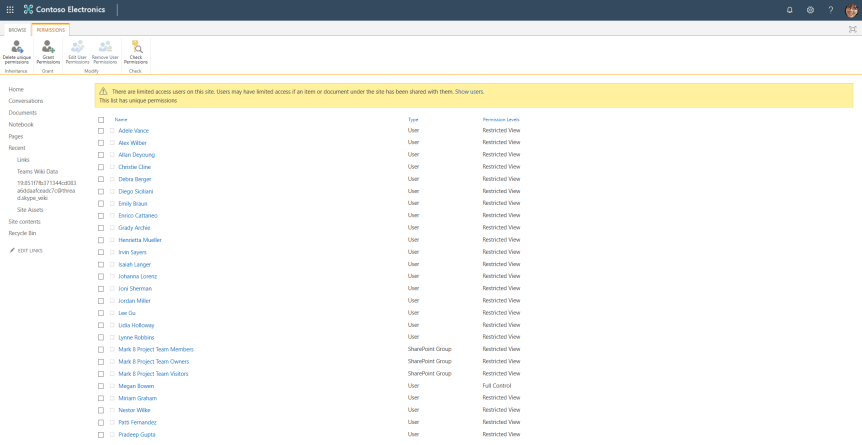Switch to the Browse ribbon tab
This screenshot has height=445, width=862.
point(17,30)
